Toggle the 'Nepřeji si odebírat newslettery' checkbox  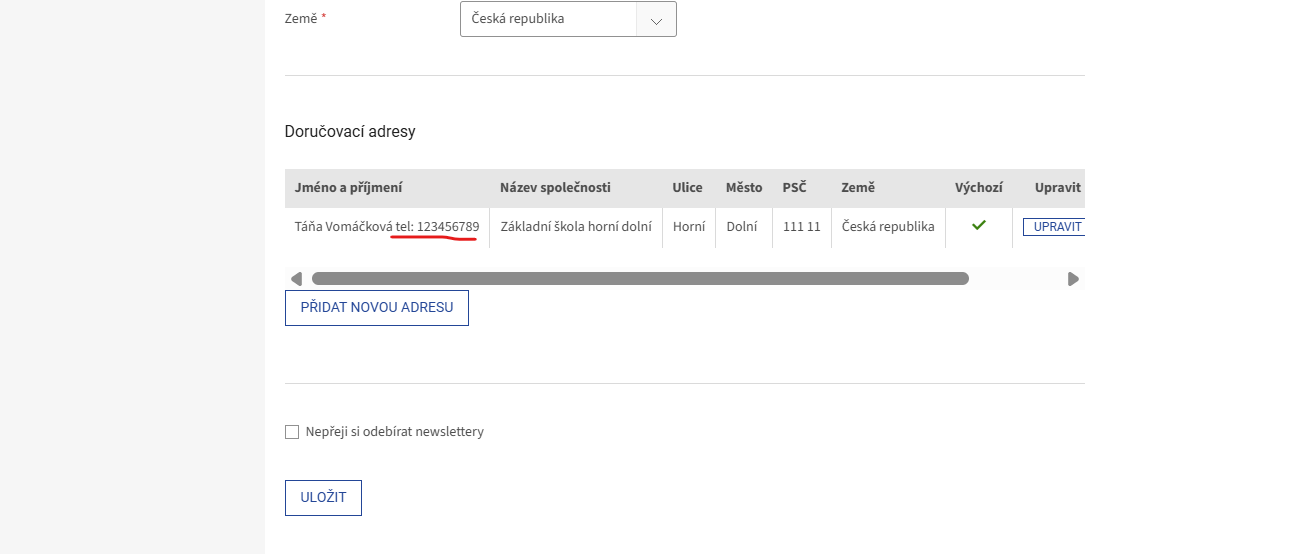[292, 432]
